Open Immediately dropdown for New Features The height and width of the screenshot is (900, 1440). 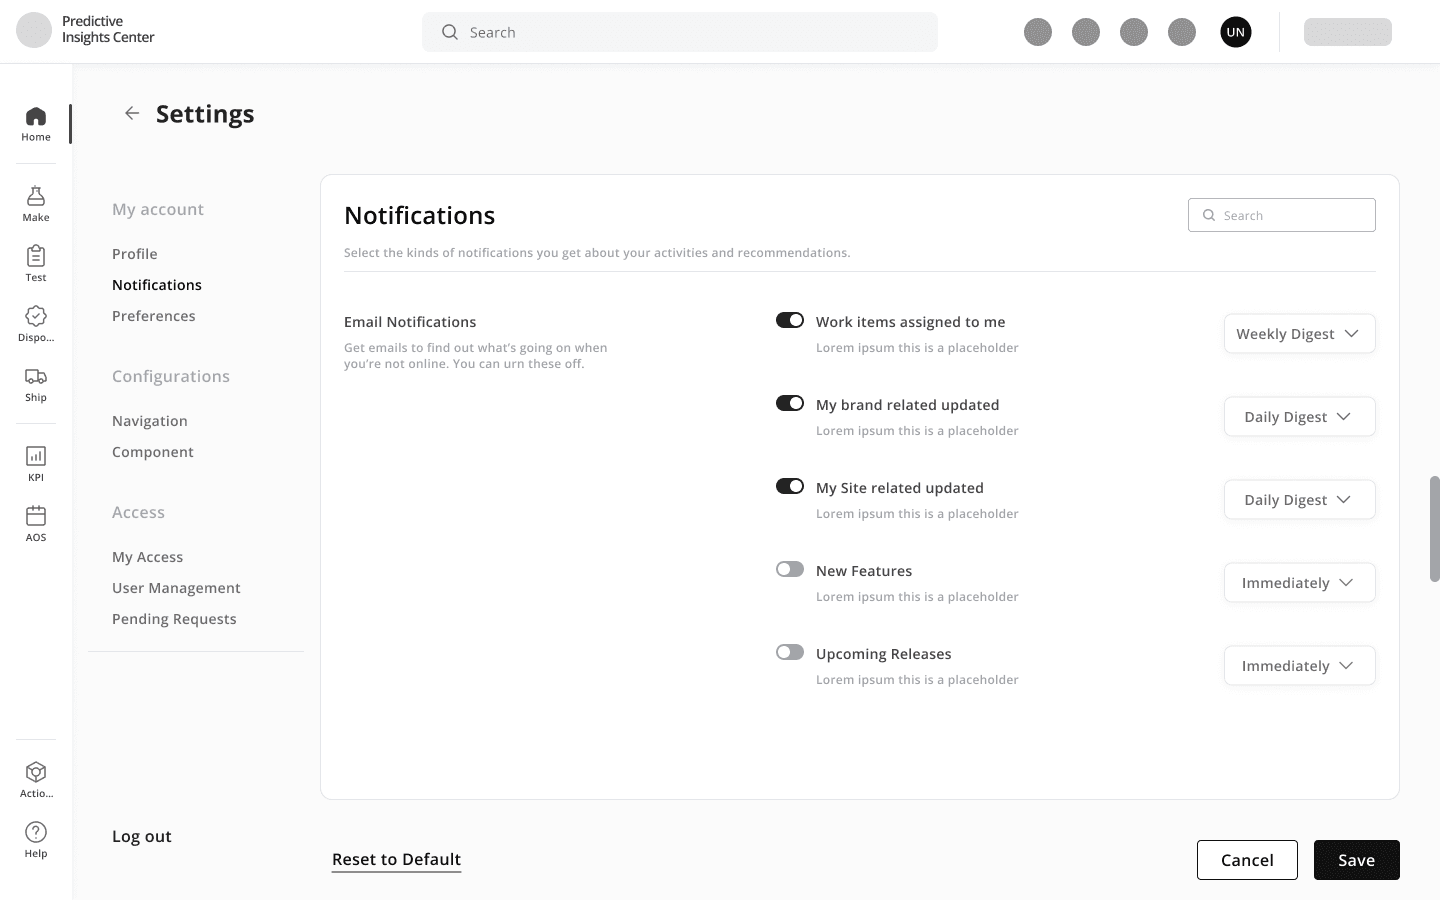pos(1299,583)
